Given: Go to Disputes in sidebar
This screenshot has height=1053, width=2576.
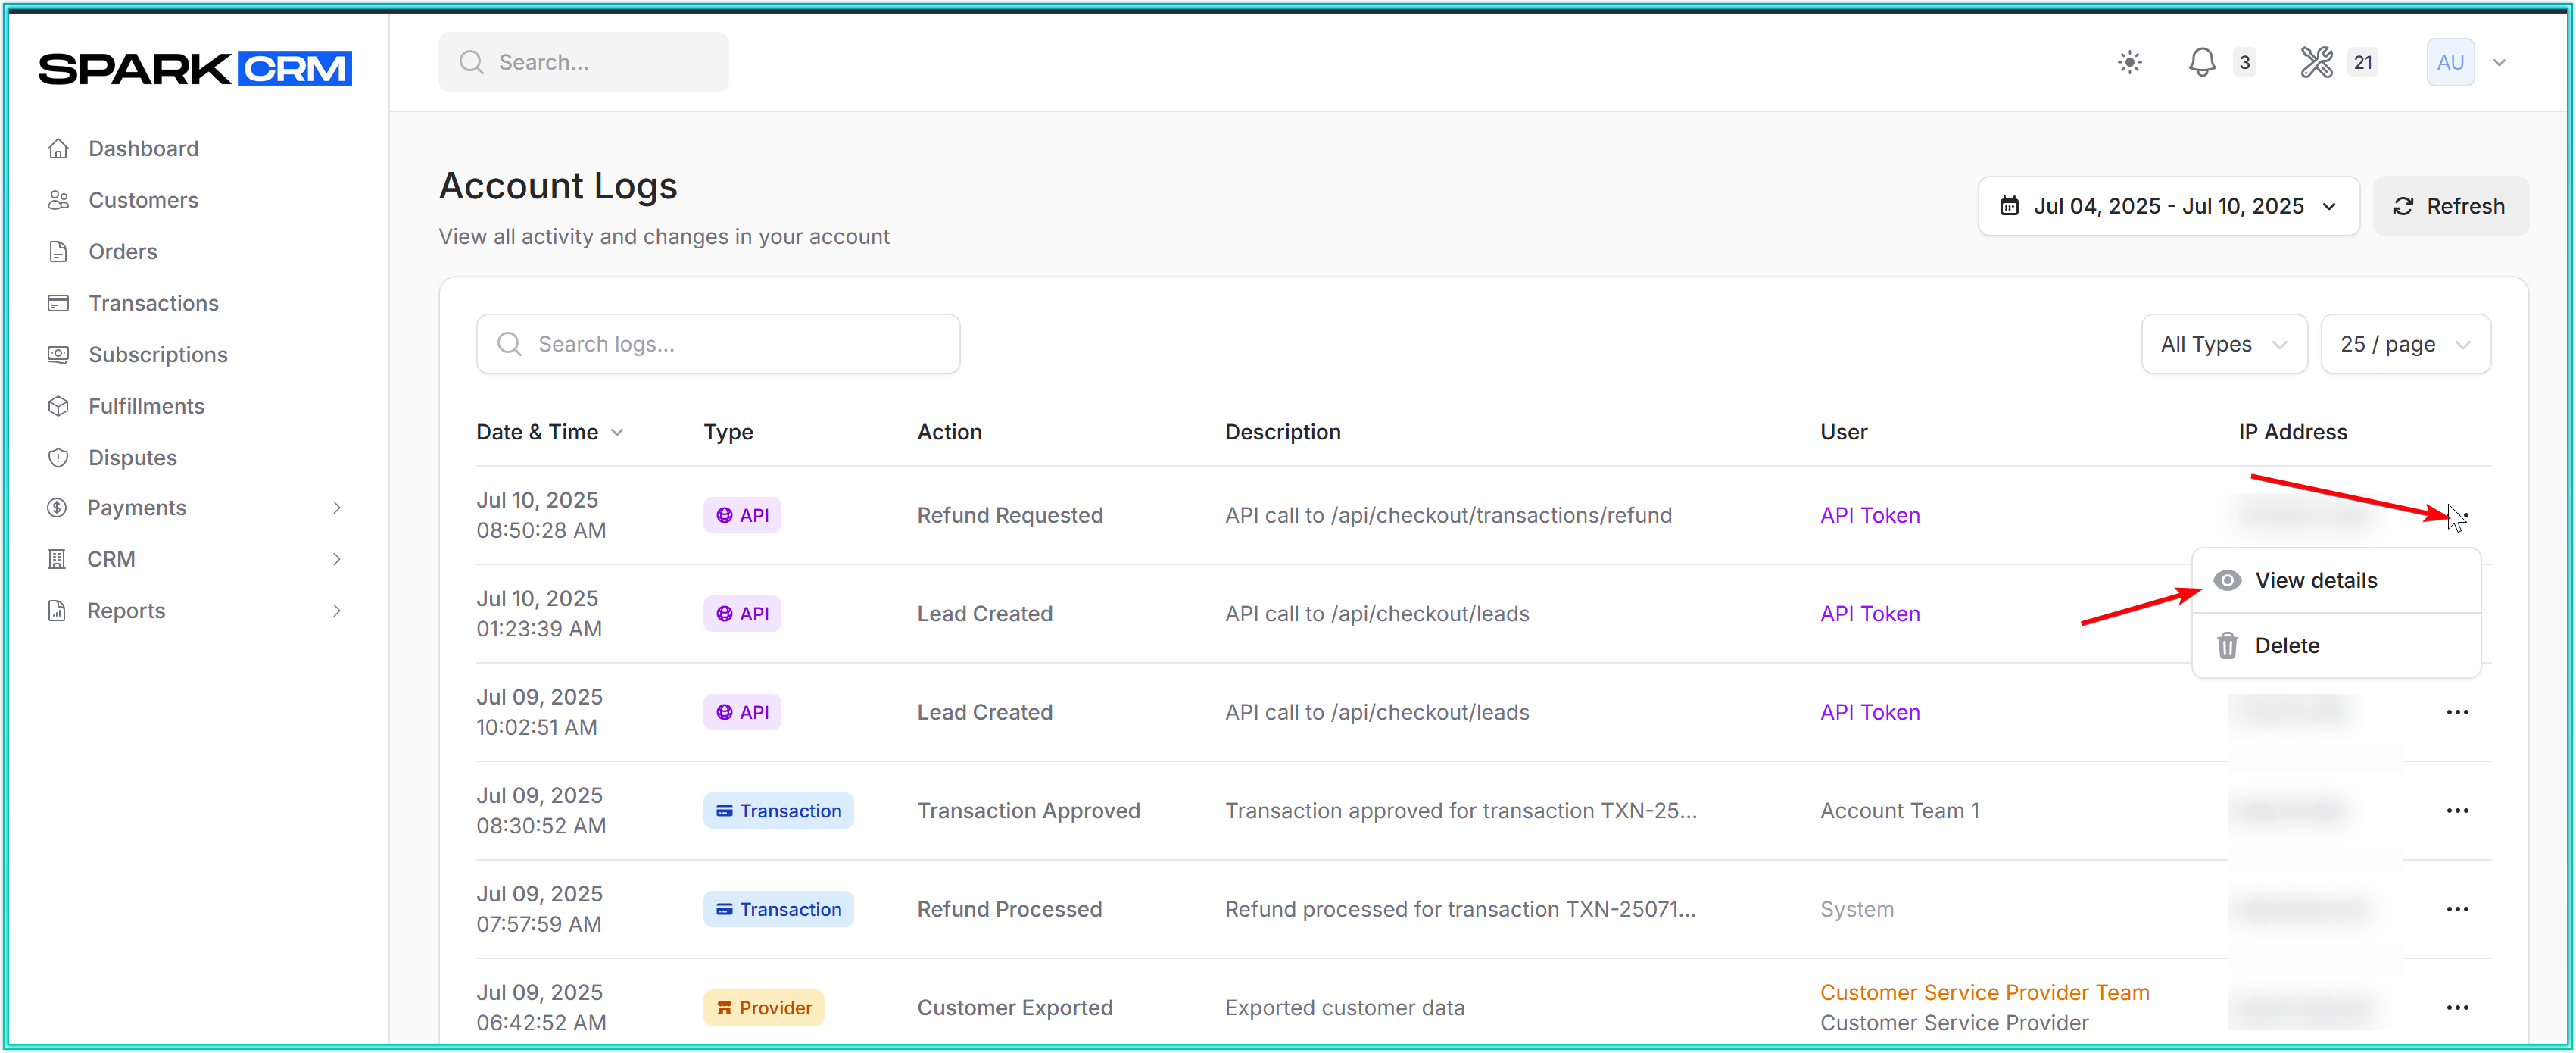Looking at the screenshot, I should tap(132, 457).
